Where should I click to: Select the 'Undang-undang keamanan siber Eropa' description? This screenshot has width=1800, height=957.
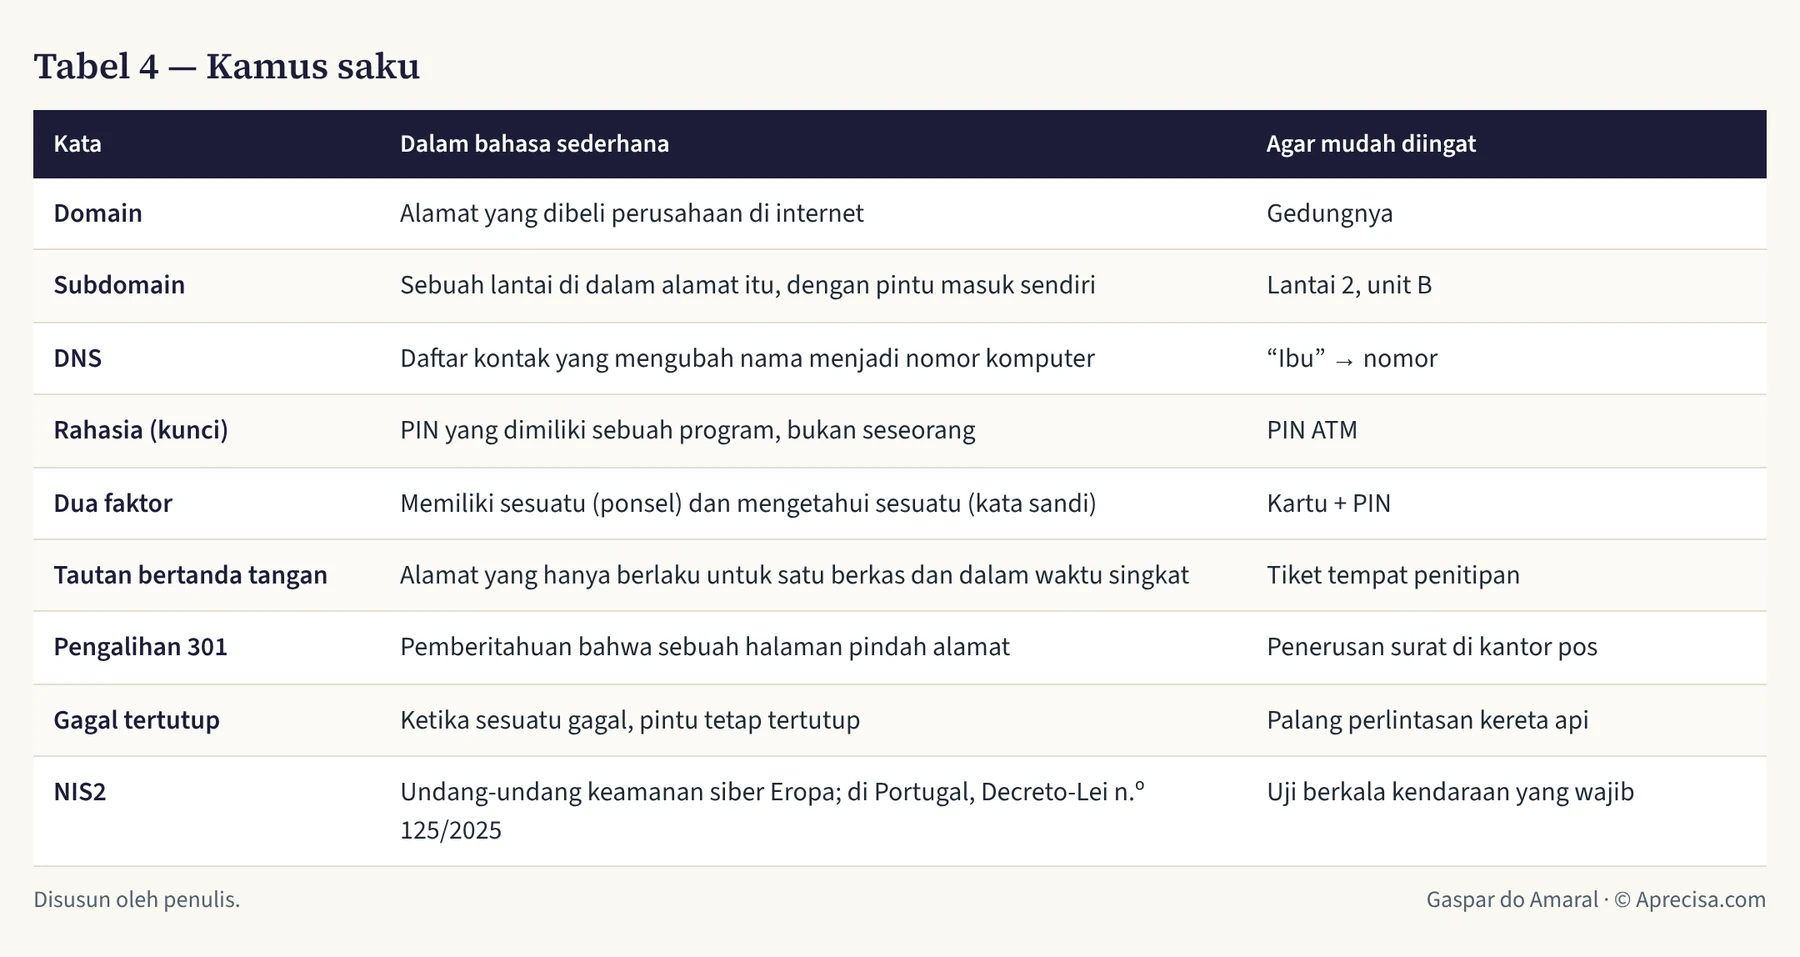[x=772, y=811]
